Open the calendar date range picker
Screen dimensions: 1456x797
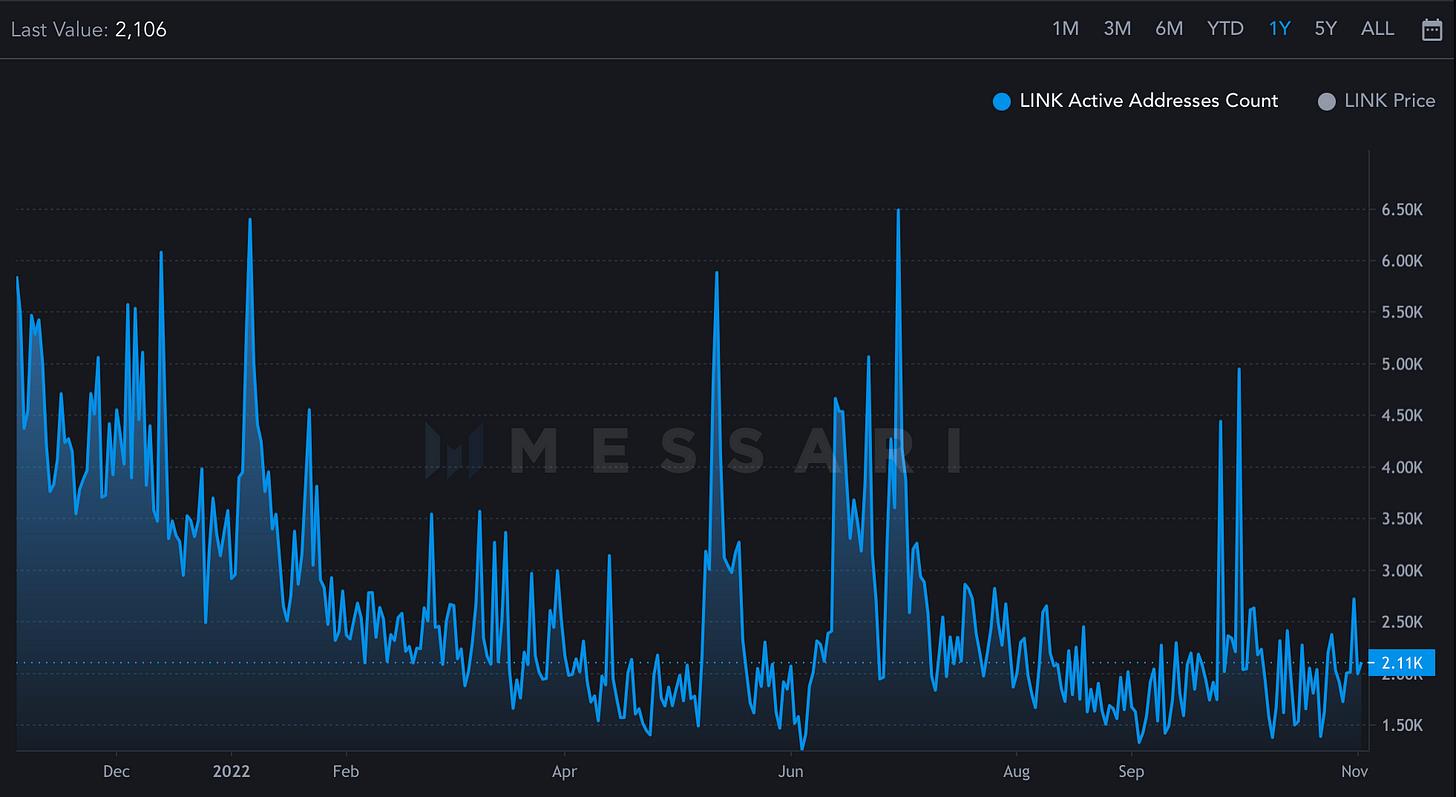point(1432,29)
